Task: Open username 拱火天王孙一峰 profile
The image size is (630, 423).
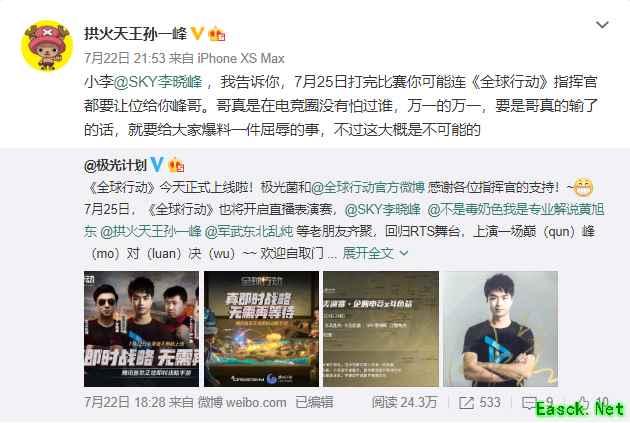Action: [135, 34]
